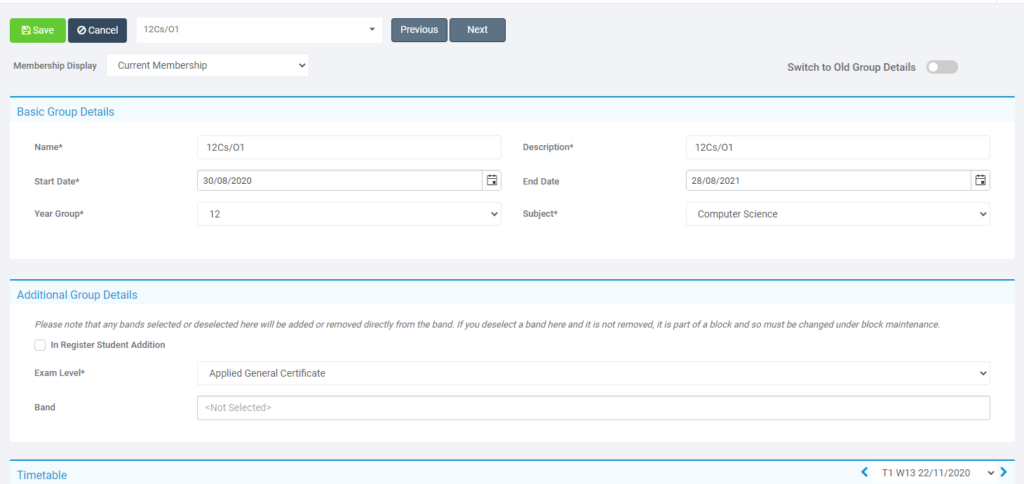1024x484 pixels.
Task: Click the Start Date text field
Action: (x=340, y=181)
